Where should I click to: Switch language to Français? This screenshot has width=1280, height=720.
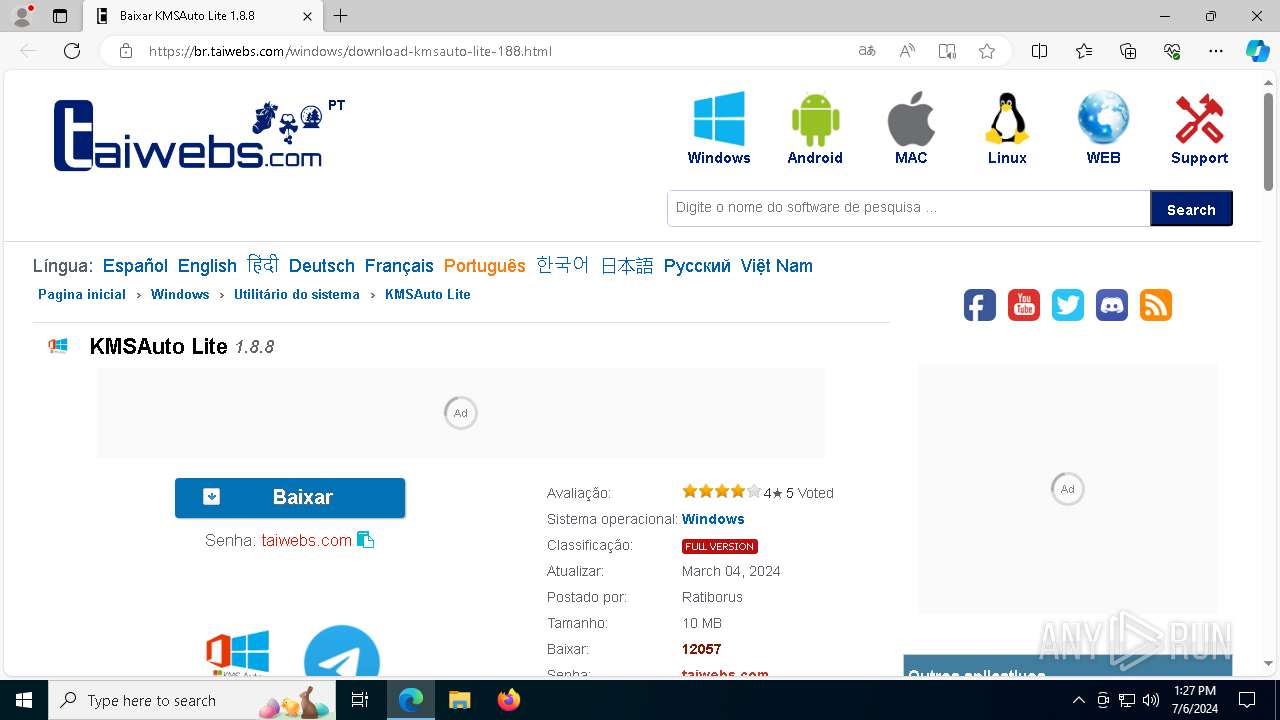tap(399, 266)
